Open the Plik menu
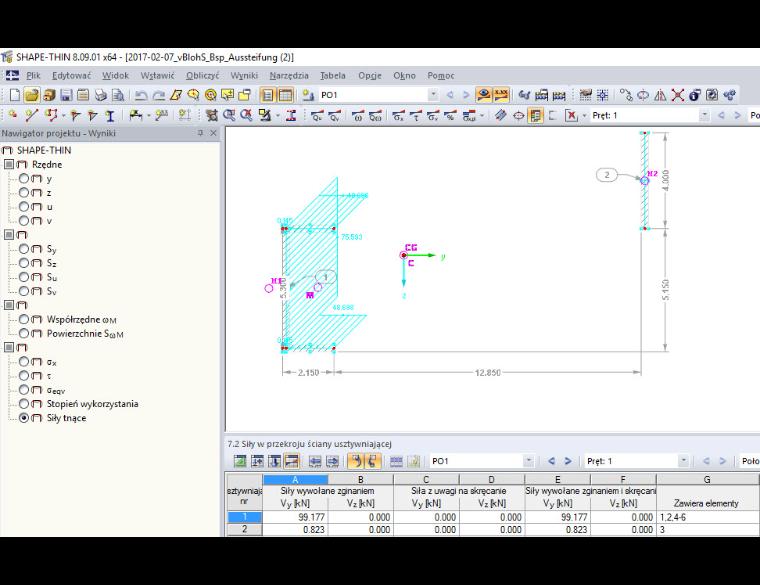Screen dimensions: 760x585 point(33,76)
